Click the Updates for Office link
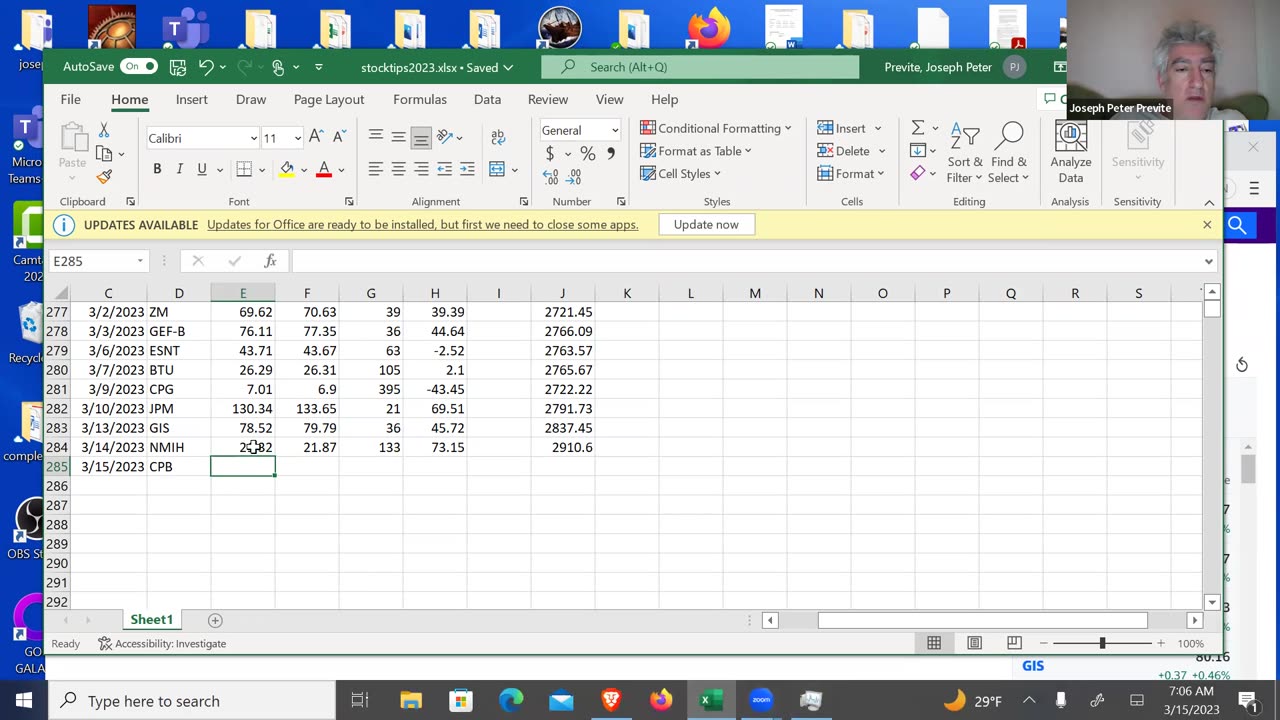 [x=422, y=225]
